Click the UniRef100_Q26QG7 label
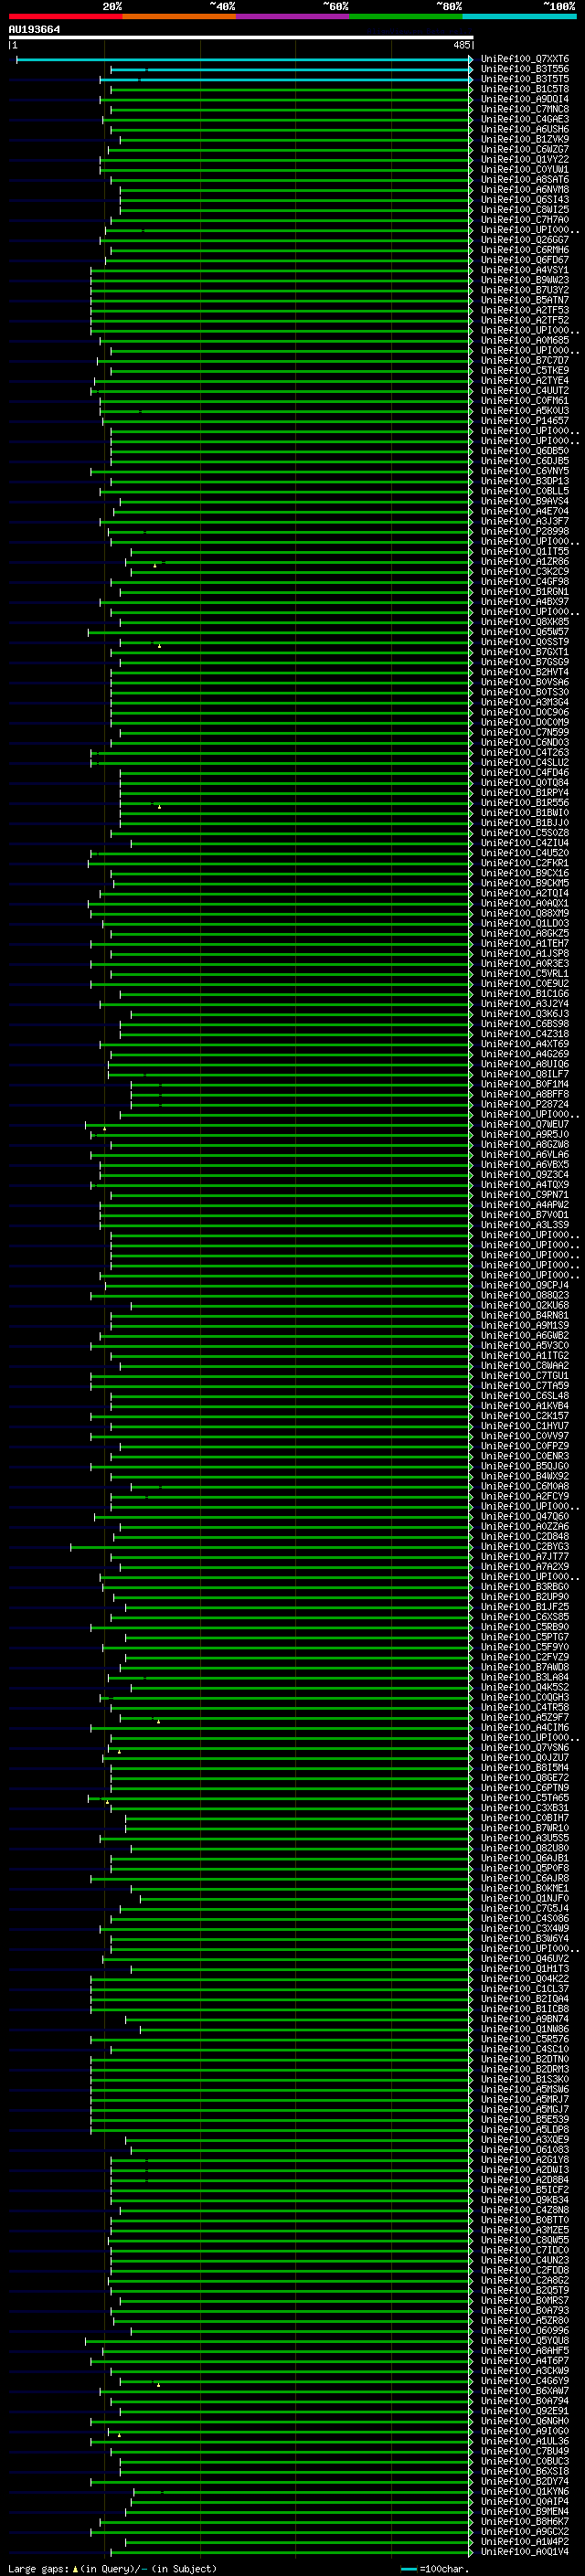585x2576 pixels. [x=525, y=241]
